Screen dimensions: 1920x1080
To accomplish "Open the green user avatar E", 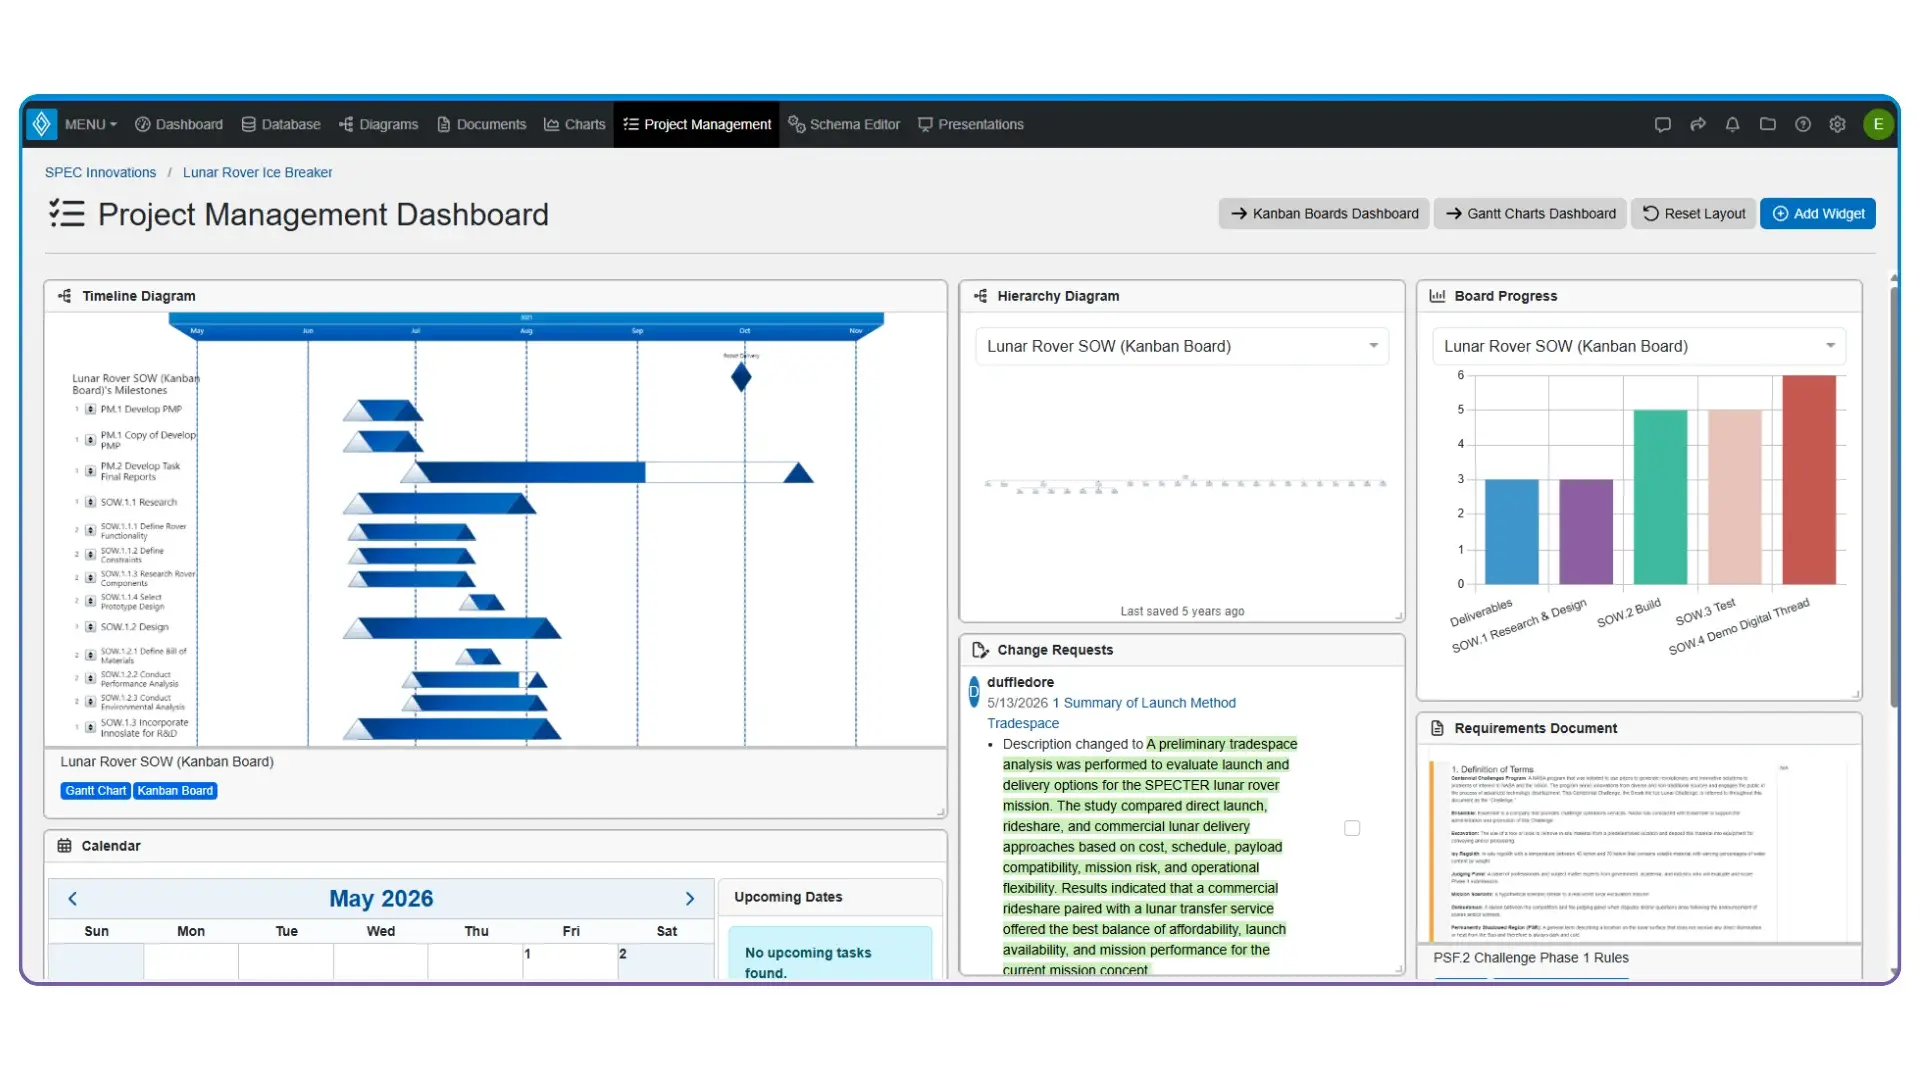I will [1878, 124].
